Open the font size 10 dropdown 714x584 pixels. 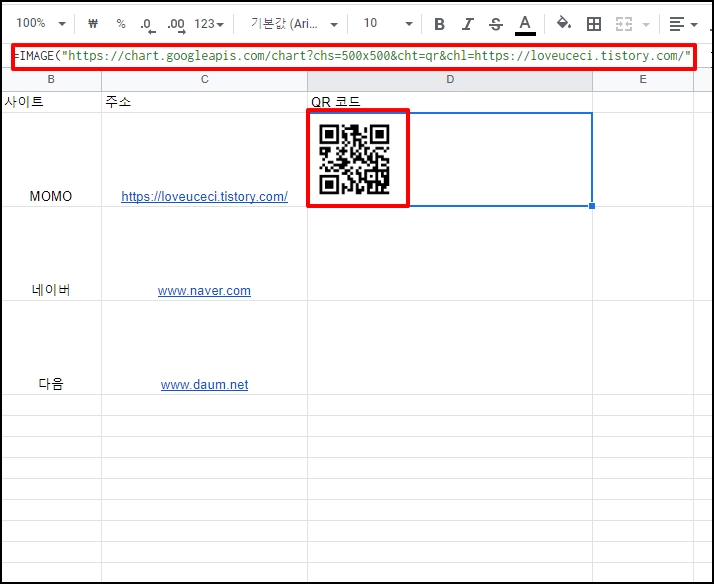pos(388,23)
